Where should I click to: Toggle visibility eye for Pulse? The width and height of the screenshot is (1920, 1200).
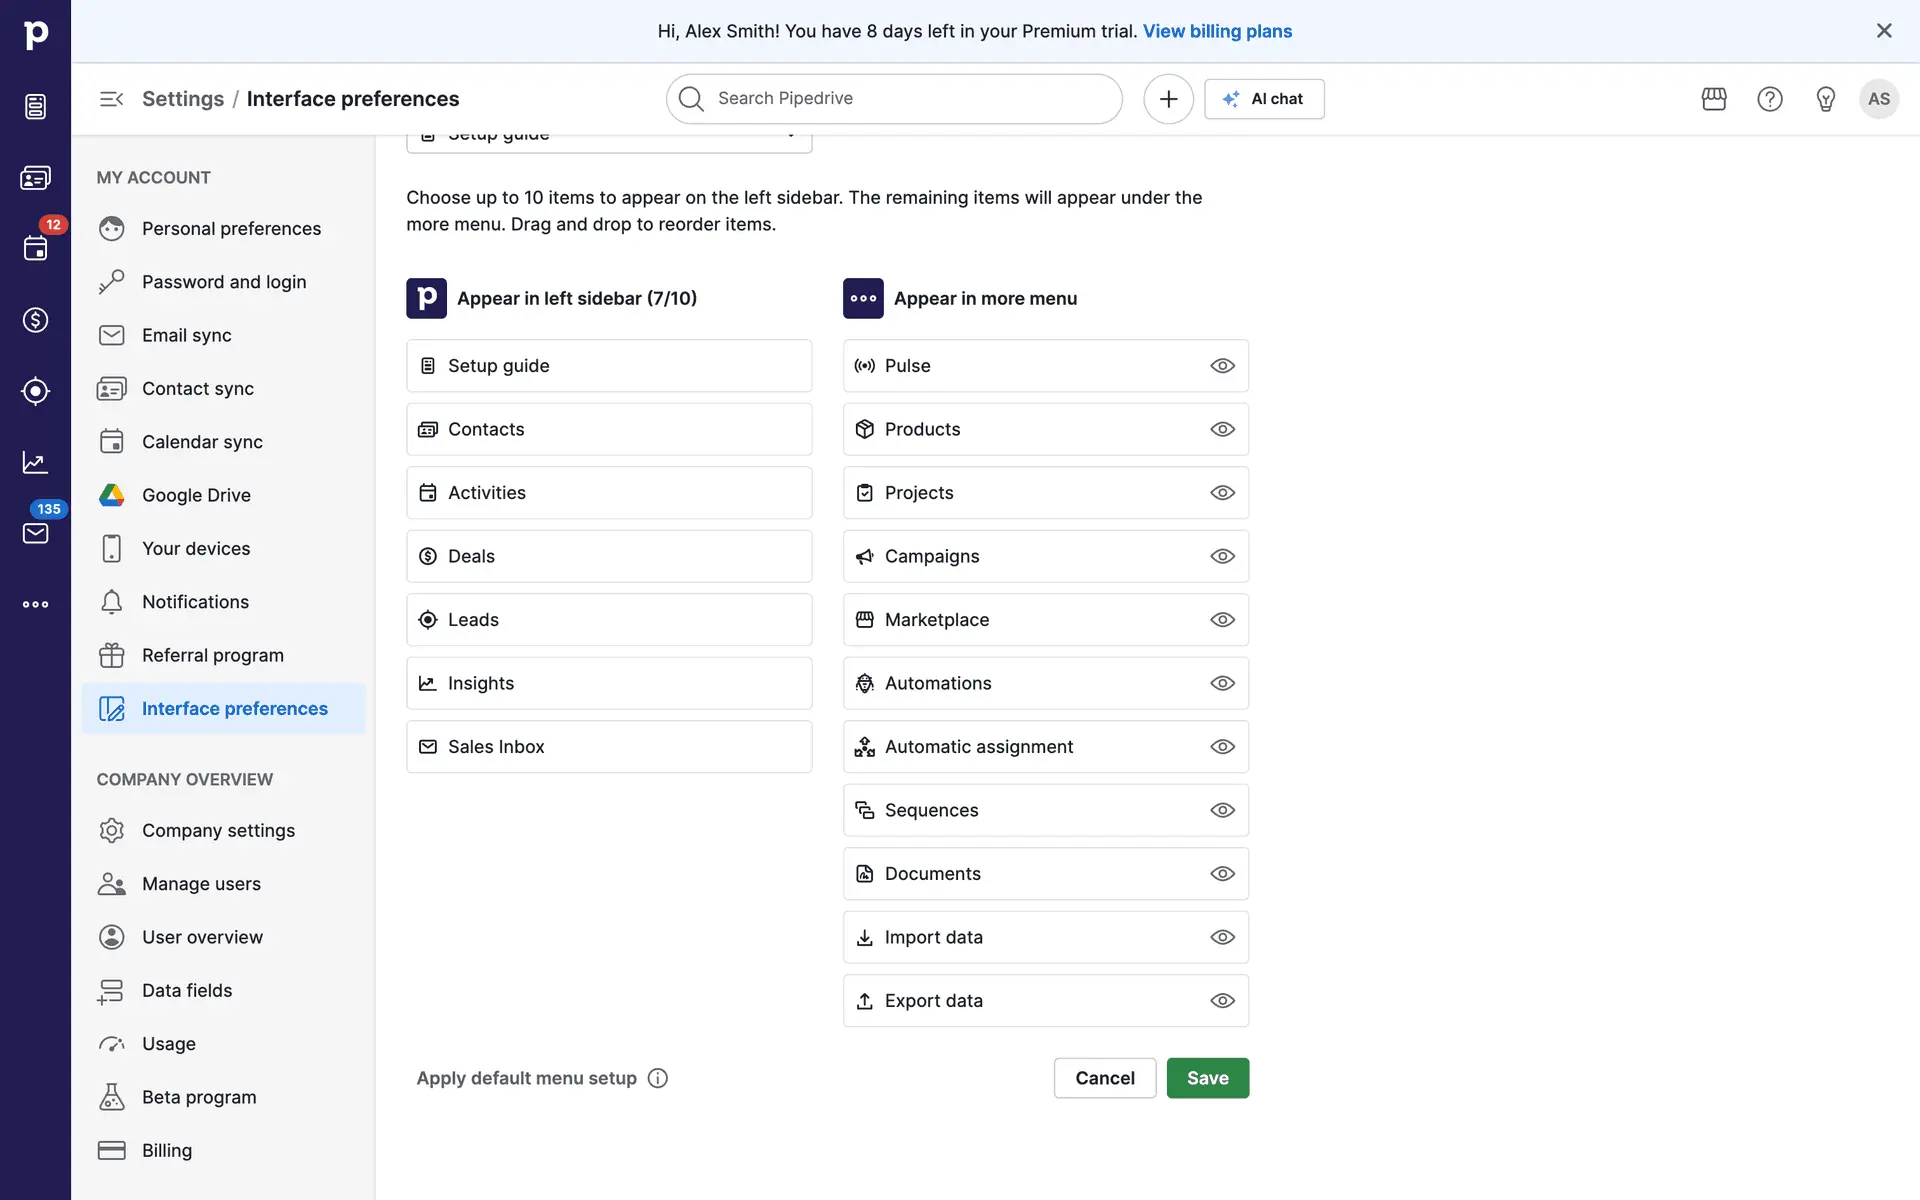[x=1222, y=366]
